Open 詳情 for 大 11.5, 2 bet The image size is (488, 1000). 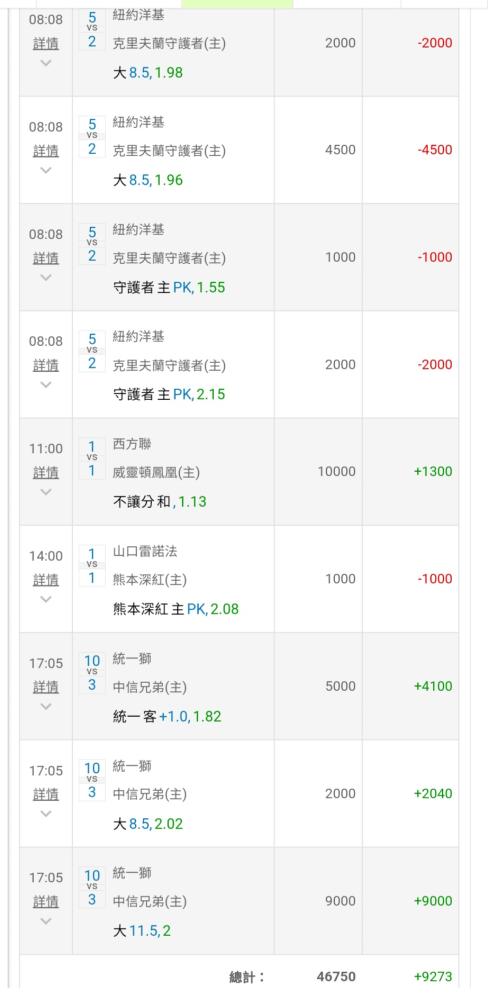pos(46,901)
